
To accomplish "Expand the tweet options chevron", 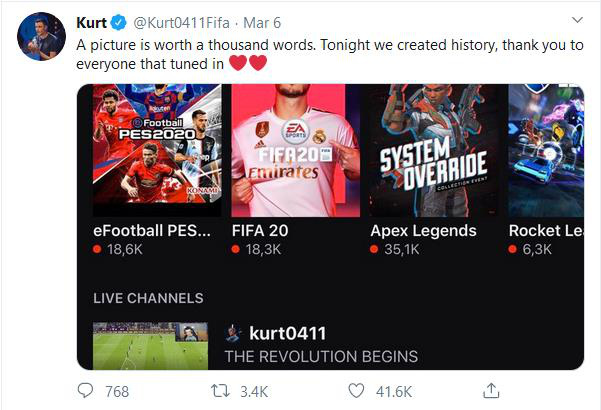I will coord(578,21).
